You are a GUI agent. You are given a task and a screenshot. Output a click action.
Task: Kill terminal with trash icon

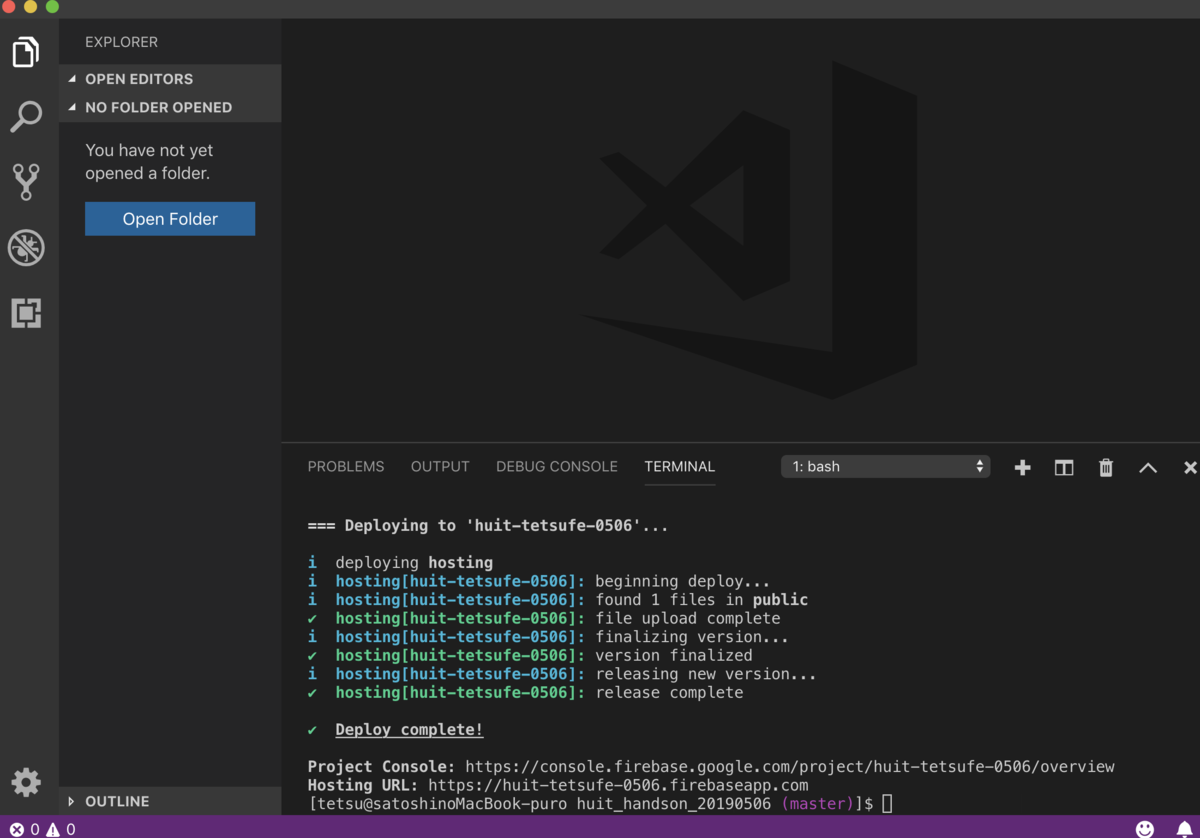tap(1106, 467)
